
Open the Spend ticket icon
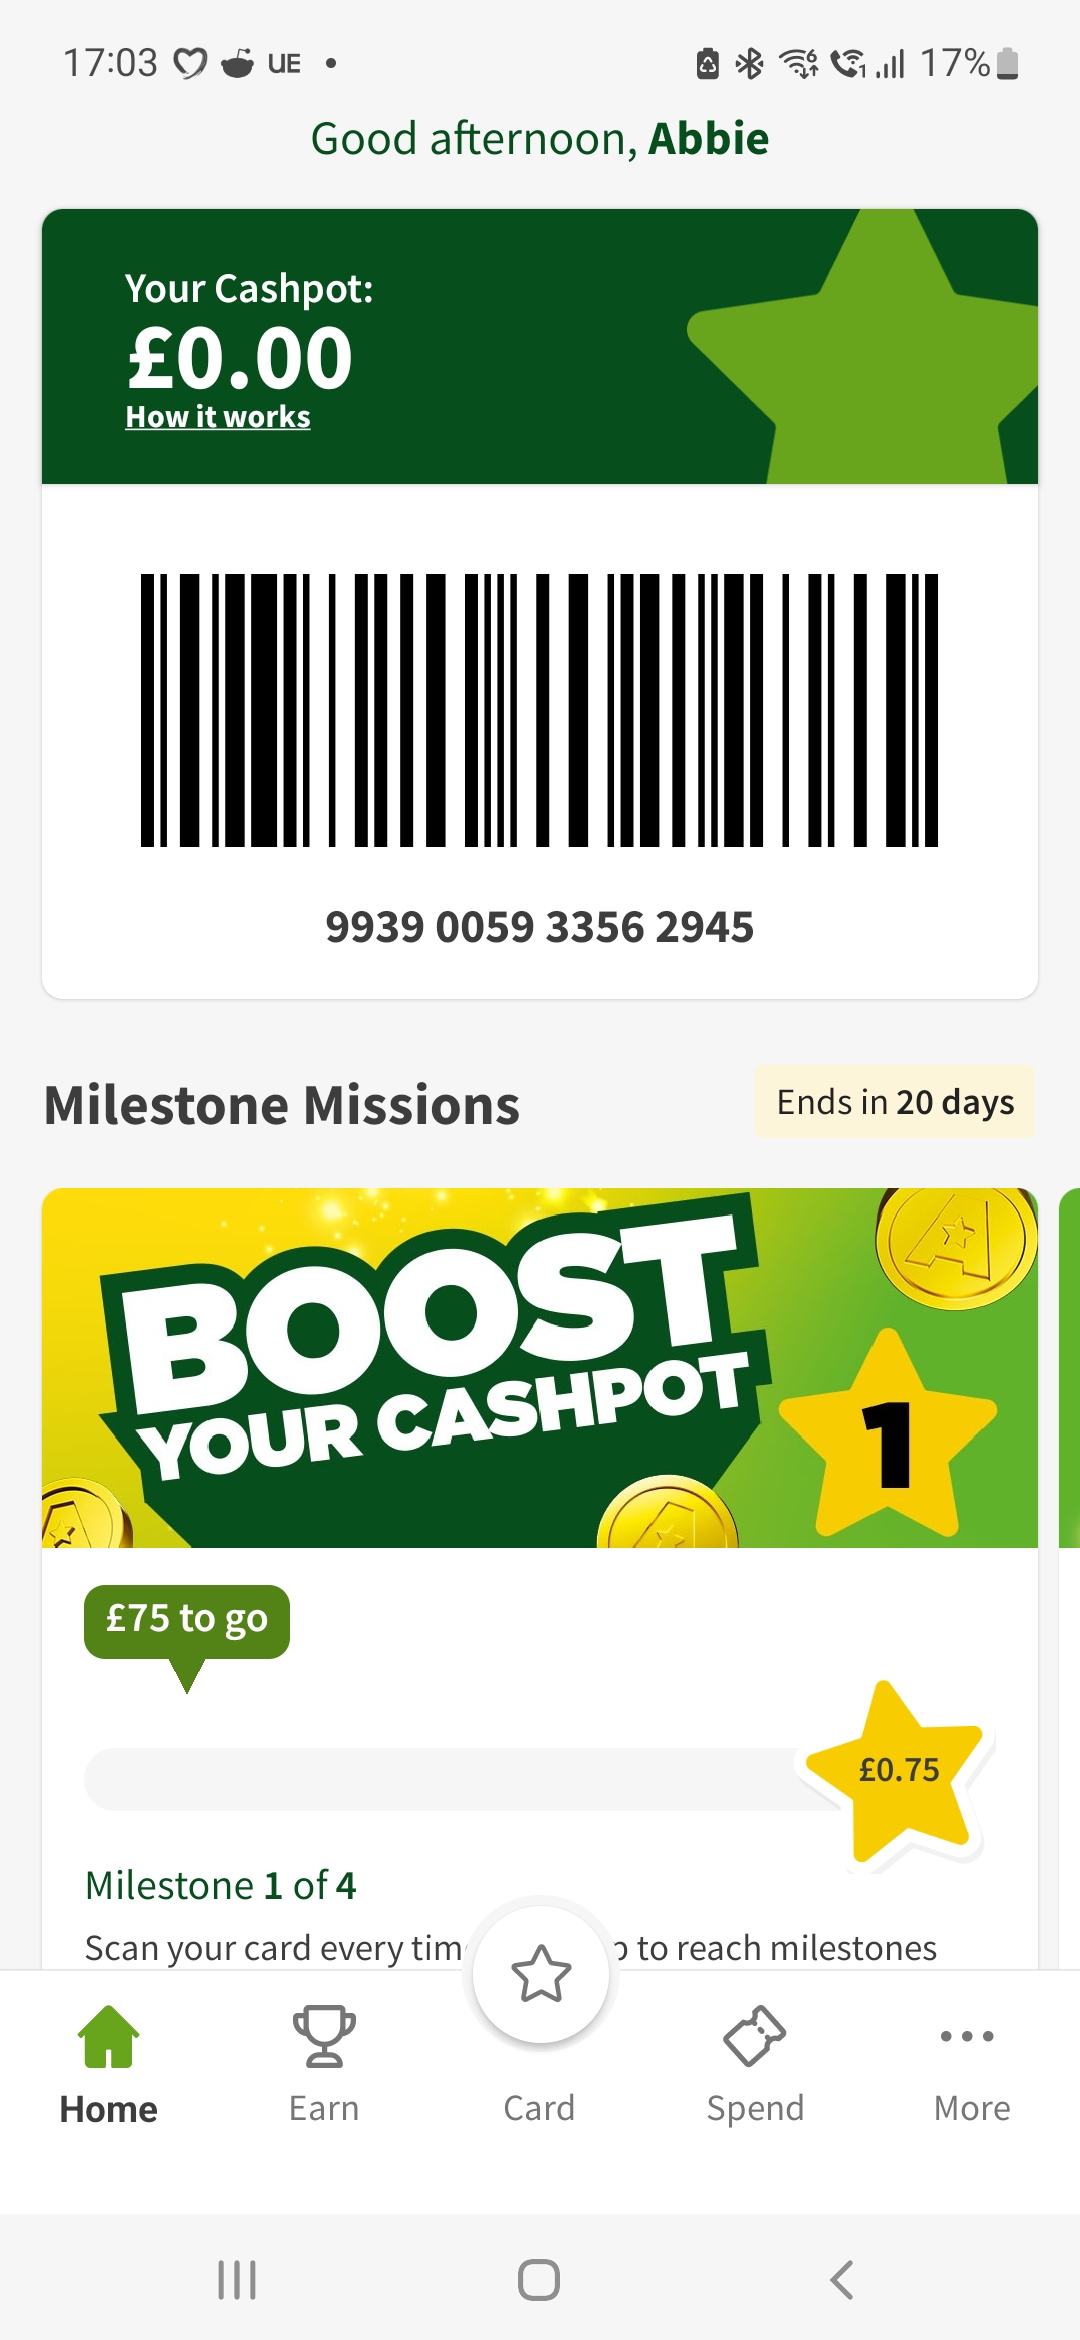755,2036
